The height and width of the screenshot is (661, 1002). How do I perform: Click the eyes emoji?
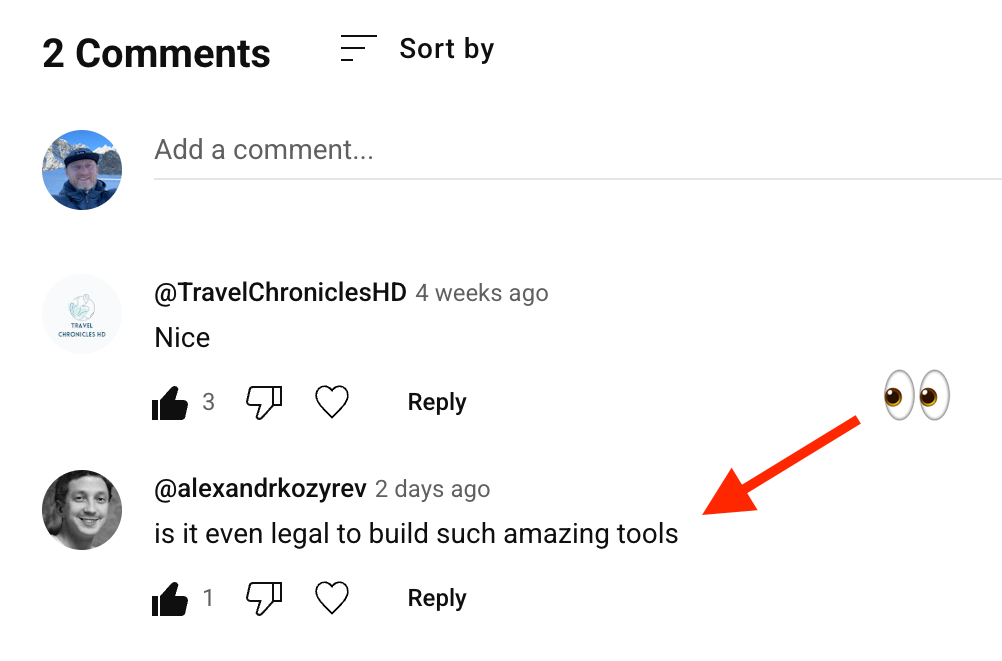click(916, 395)
